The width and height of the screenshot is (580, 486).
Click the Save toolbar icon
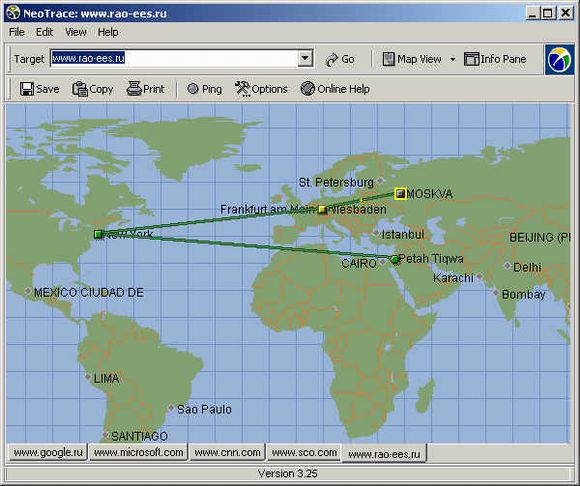click(x=27, y=89)
